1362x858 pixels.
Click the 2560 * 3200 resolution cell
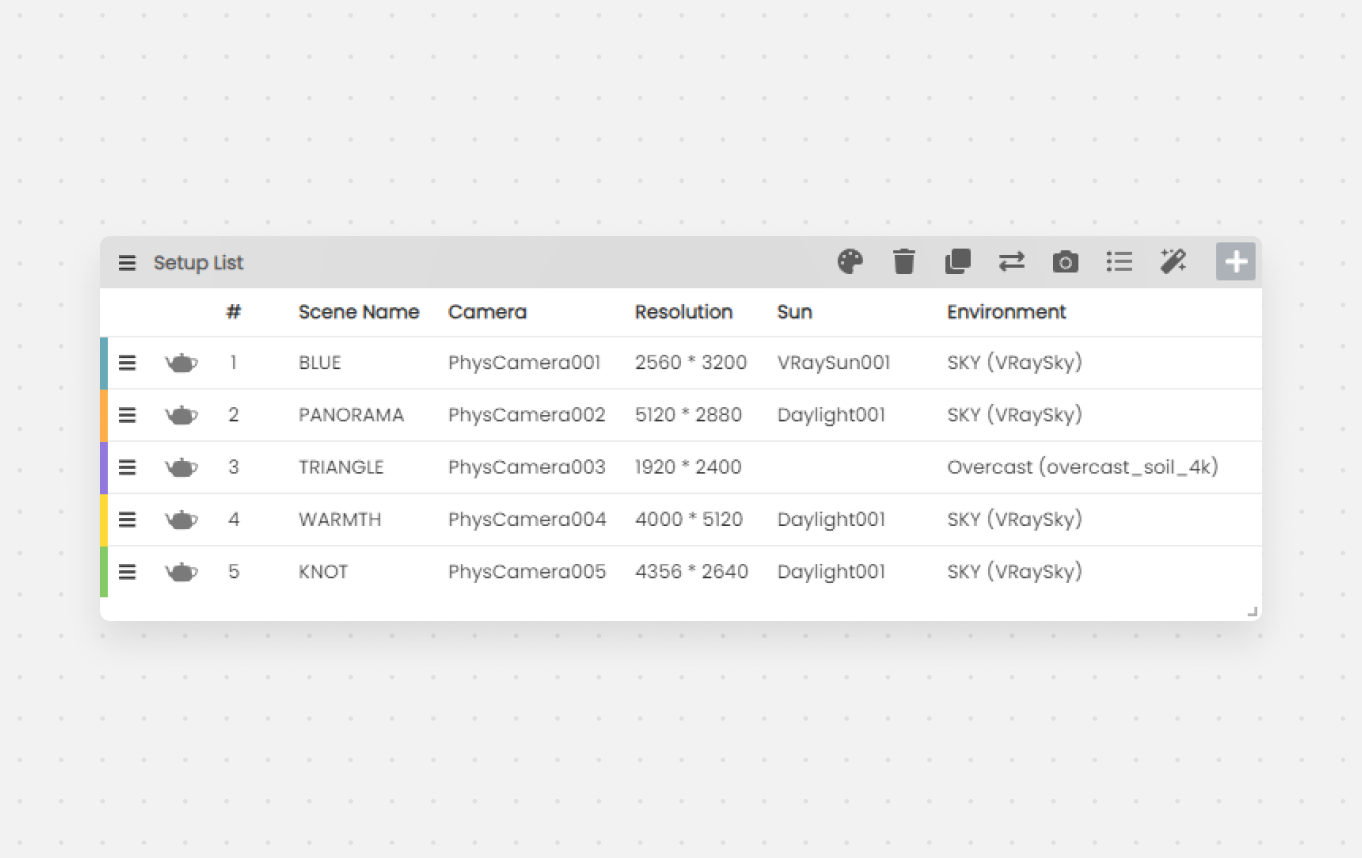(691, 363)
